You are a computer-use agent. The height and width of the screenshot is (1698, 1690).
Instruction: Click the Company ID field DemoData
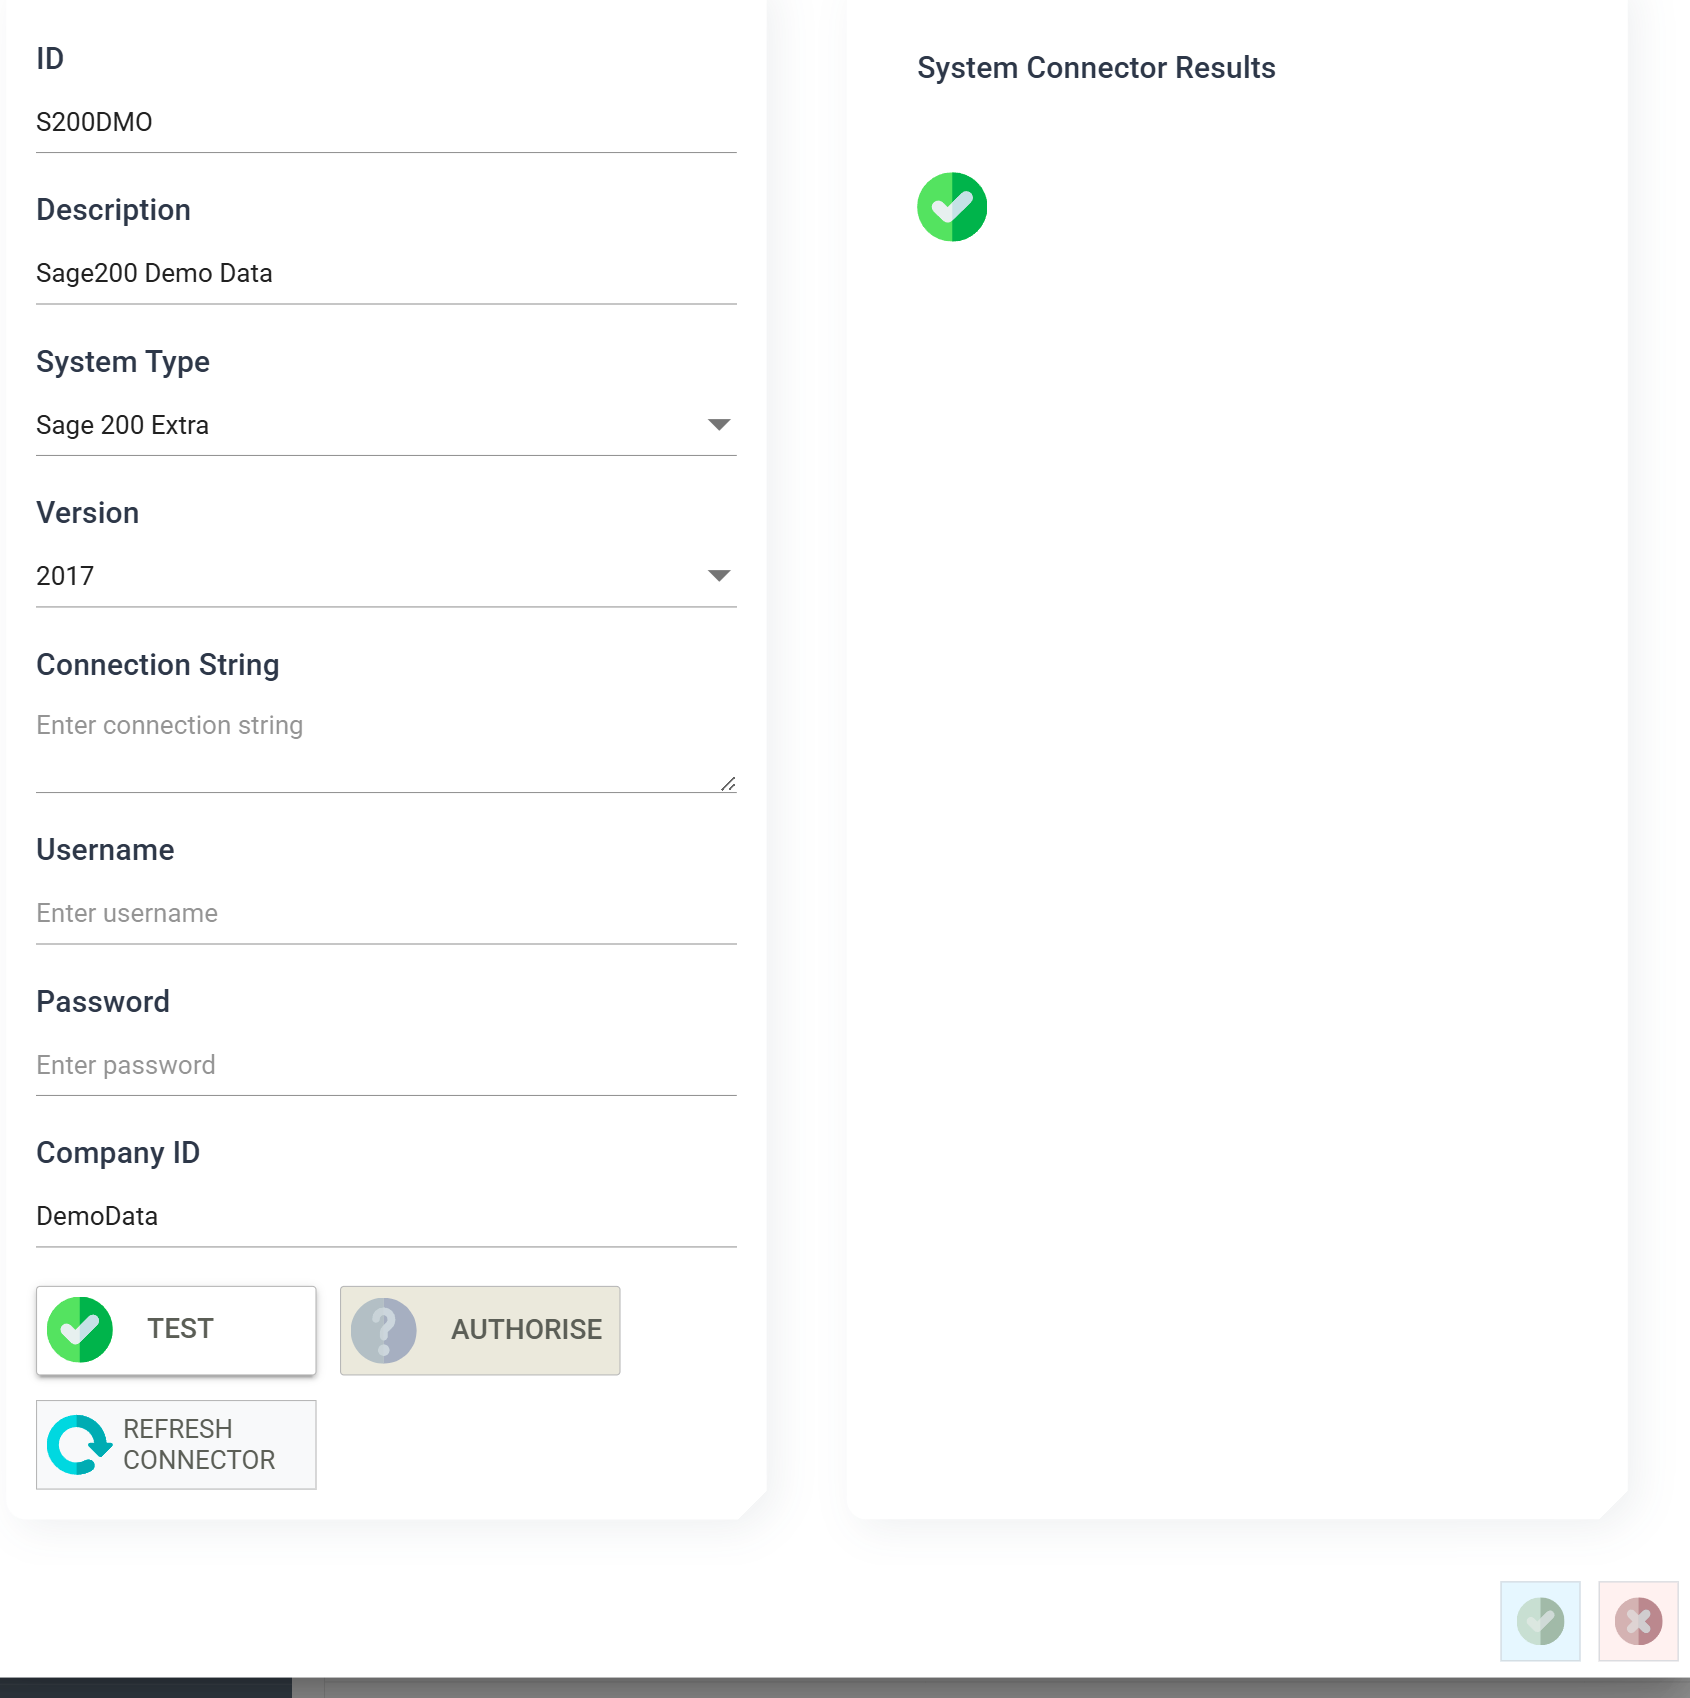[386, 1216]
